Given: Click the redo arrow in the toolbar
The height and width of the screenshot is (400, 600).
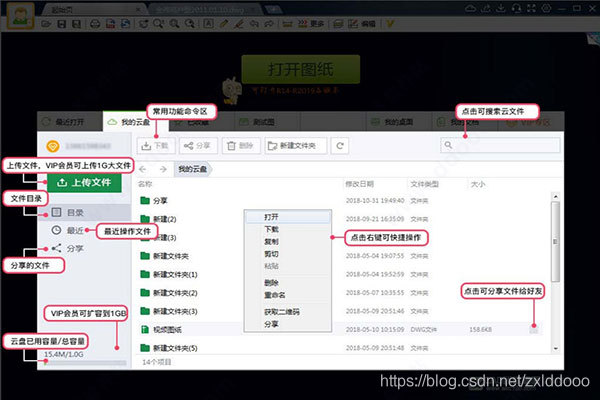Looking at the screenshot, I should click(269, 24).
